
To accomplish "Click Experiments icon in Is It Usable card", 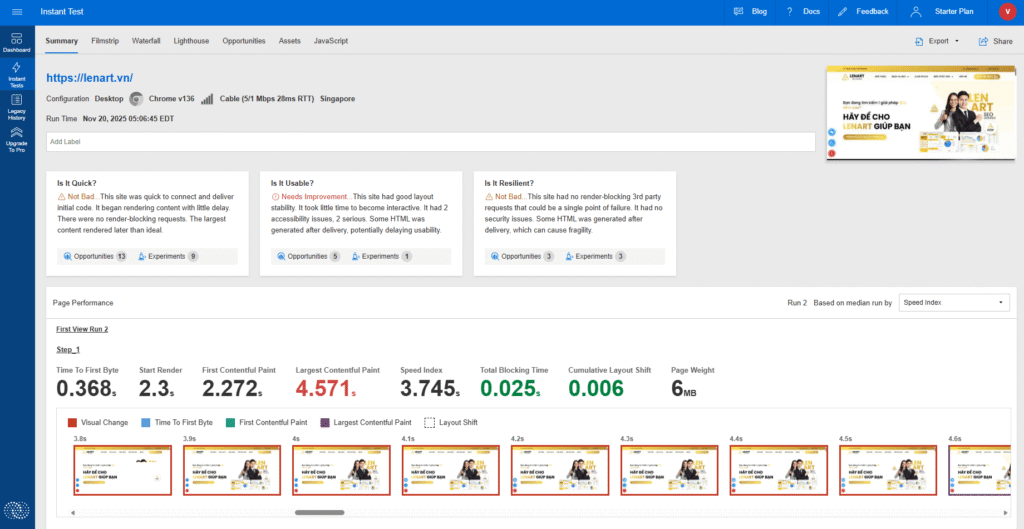I will [355, 257].
